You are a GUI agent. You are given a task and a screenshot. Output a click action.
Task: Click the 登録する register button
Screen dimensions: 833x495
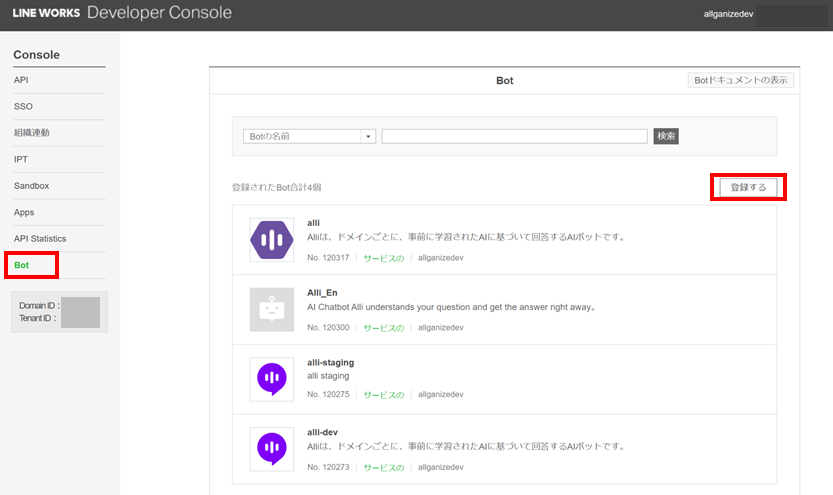point(748,187)
